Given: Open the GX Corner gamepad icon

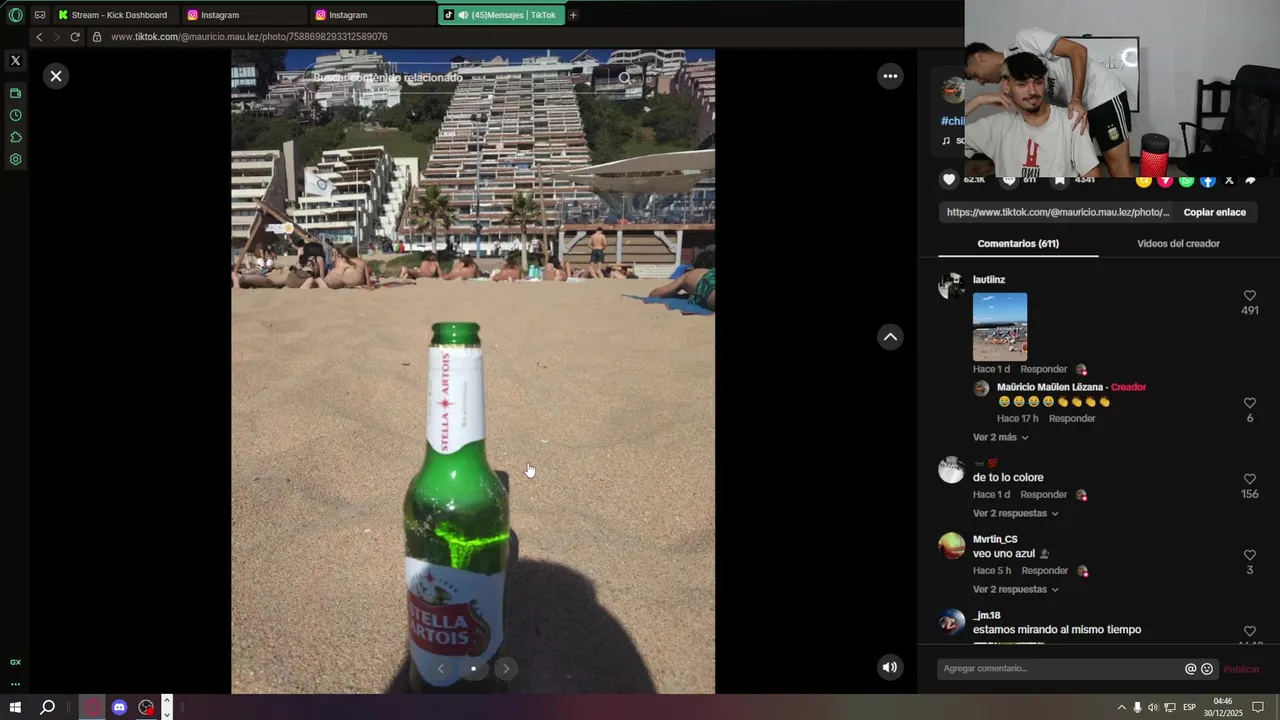Looking at the screenshot, I should point(40,15).
